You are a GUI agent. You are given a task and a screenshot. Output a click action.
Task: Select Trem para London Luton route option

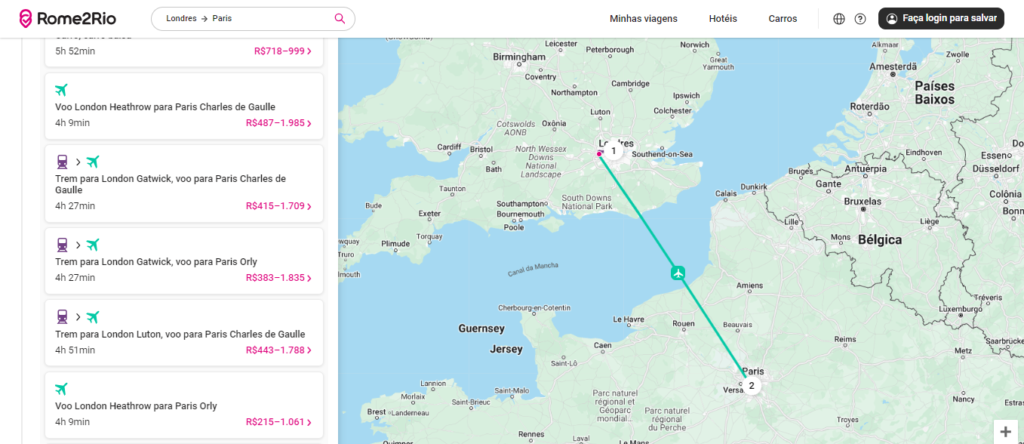(180, 334)
